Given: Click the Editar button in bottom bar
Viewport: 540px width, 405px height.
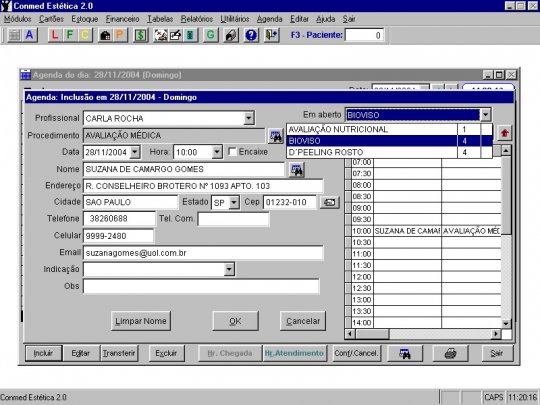Looking at the screenshot, I should (x=81, y=353).
